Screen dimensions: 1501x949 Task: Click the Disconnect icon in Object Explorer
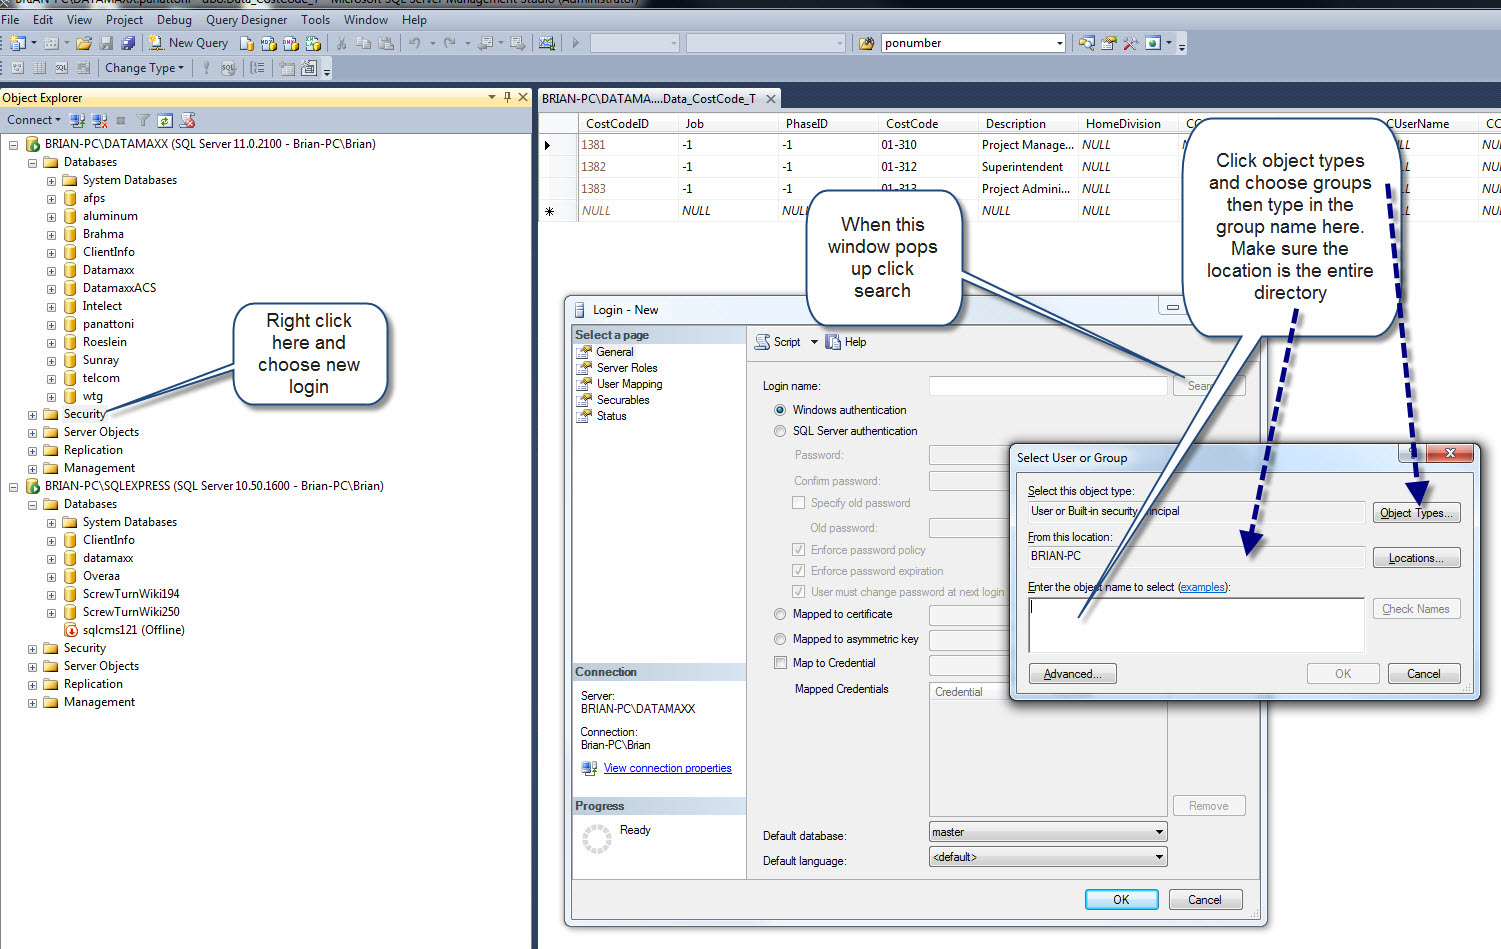tap(99, 120)
